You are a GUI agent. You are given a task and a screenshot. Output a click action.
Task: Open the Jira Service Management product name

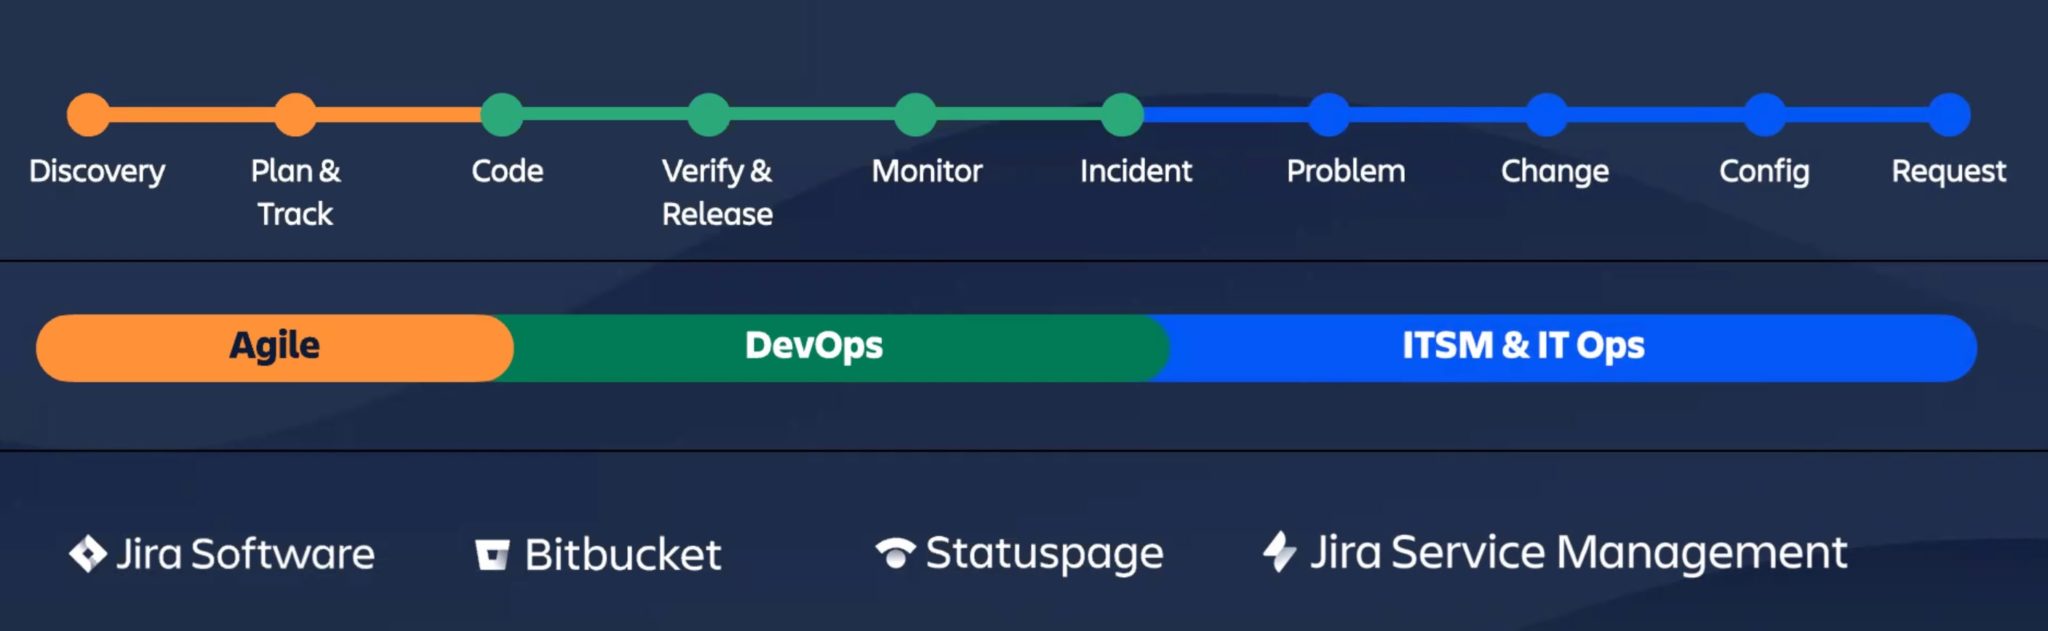pos(1579,553)
